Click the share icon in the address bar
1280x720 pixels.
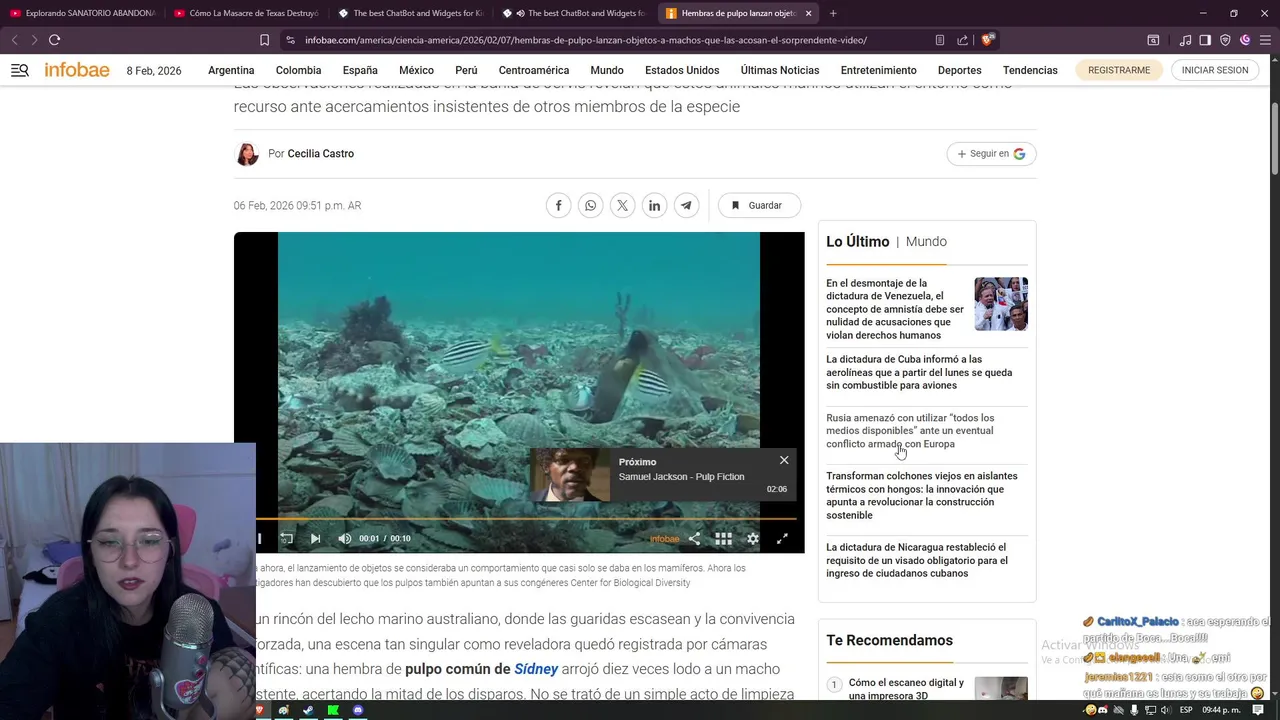click(x=962, y=40)
